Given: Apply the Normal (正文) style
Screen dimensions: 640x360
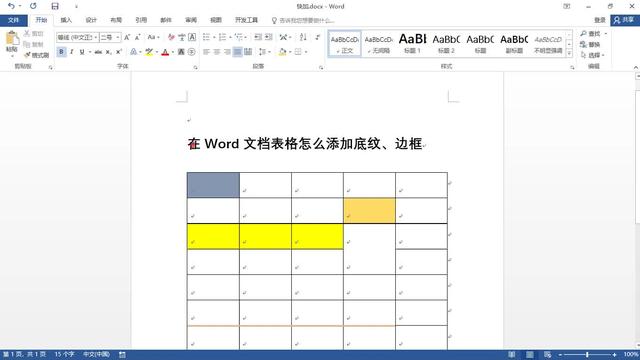Looking at the screenshot, I should point(344,44).
